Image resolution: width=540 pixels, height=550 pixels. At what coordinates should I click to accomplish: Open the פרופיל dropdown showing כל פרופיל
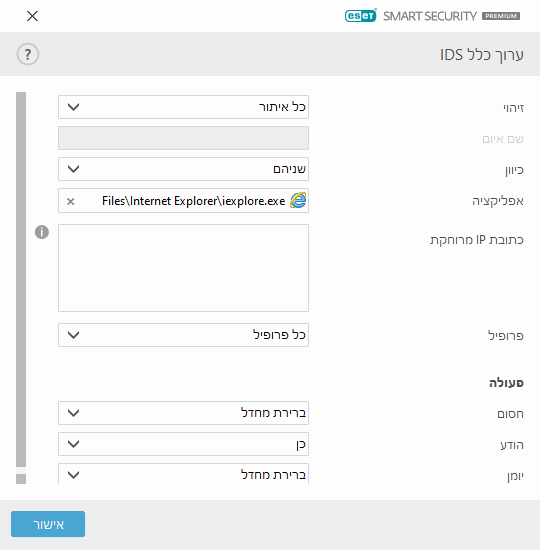(x=184, y=335)
